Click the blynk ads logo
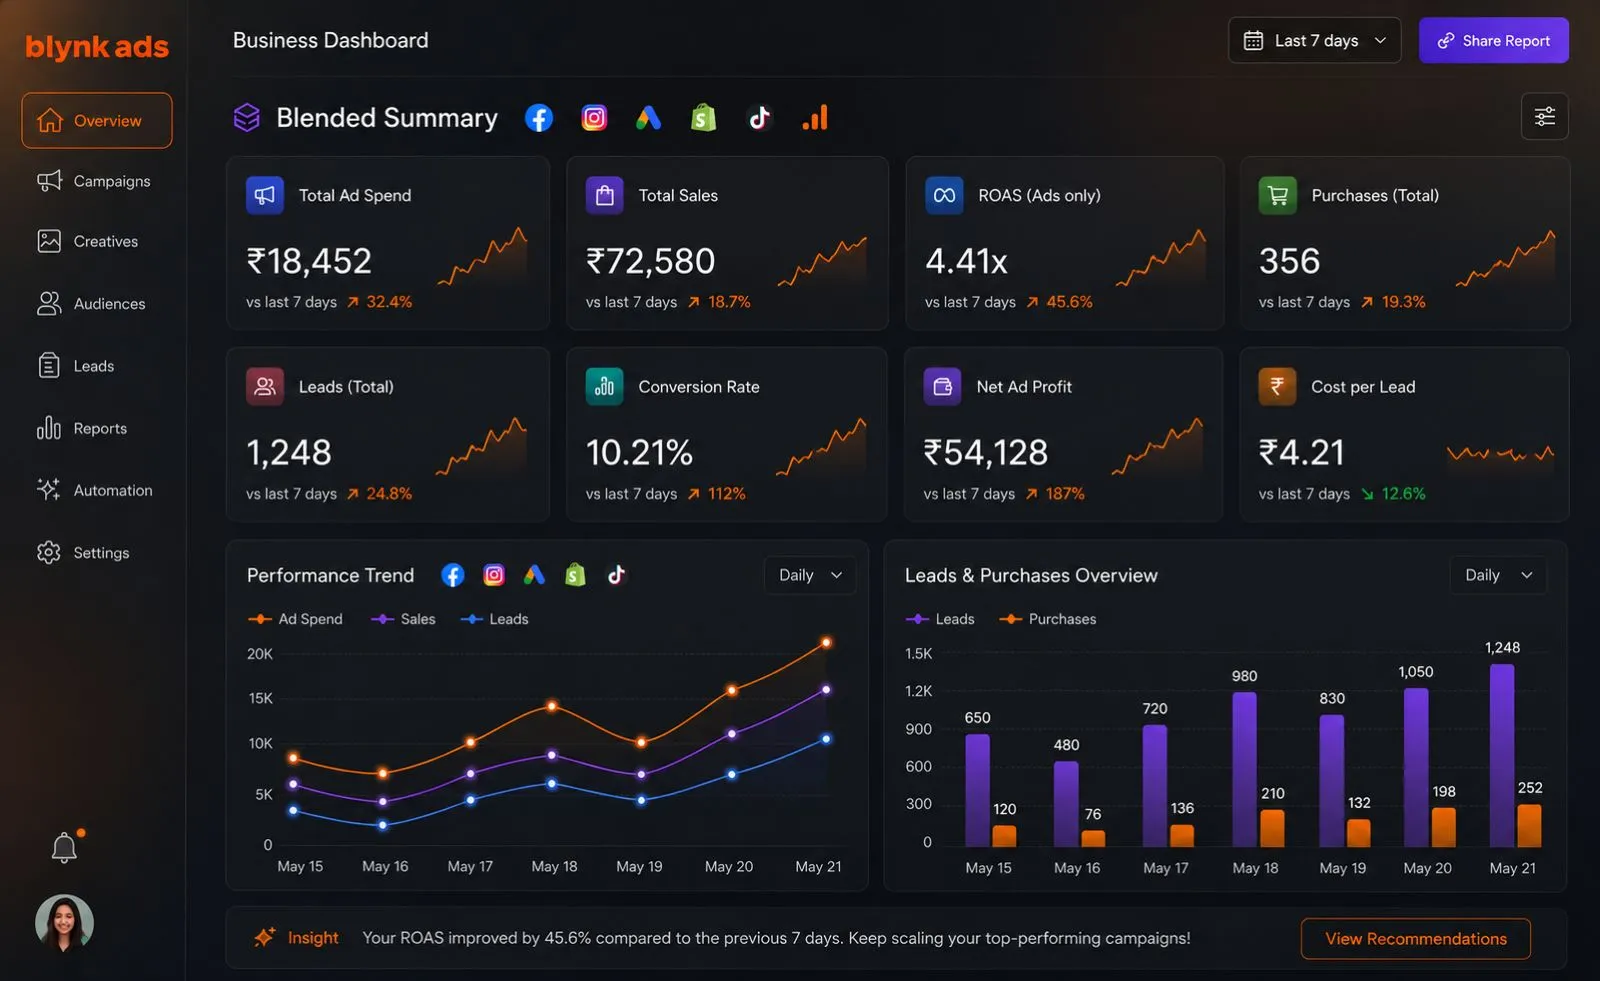Viewport: 1600px width, 981px height. (x=97, y=47)
